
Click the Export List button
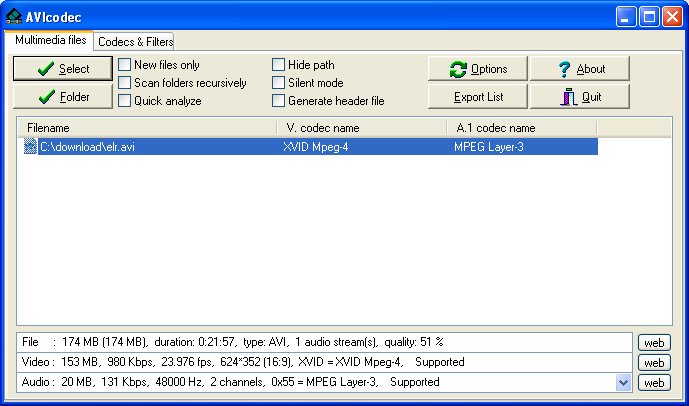click(x=478, y=97)
